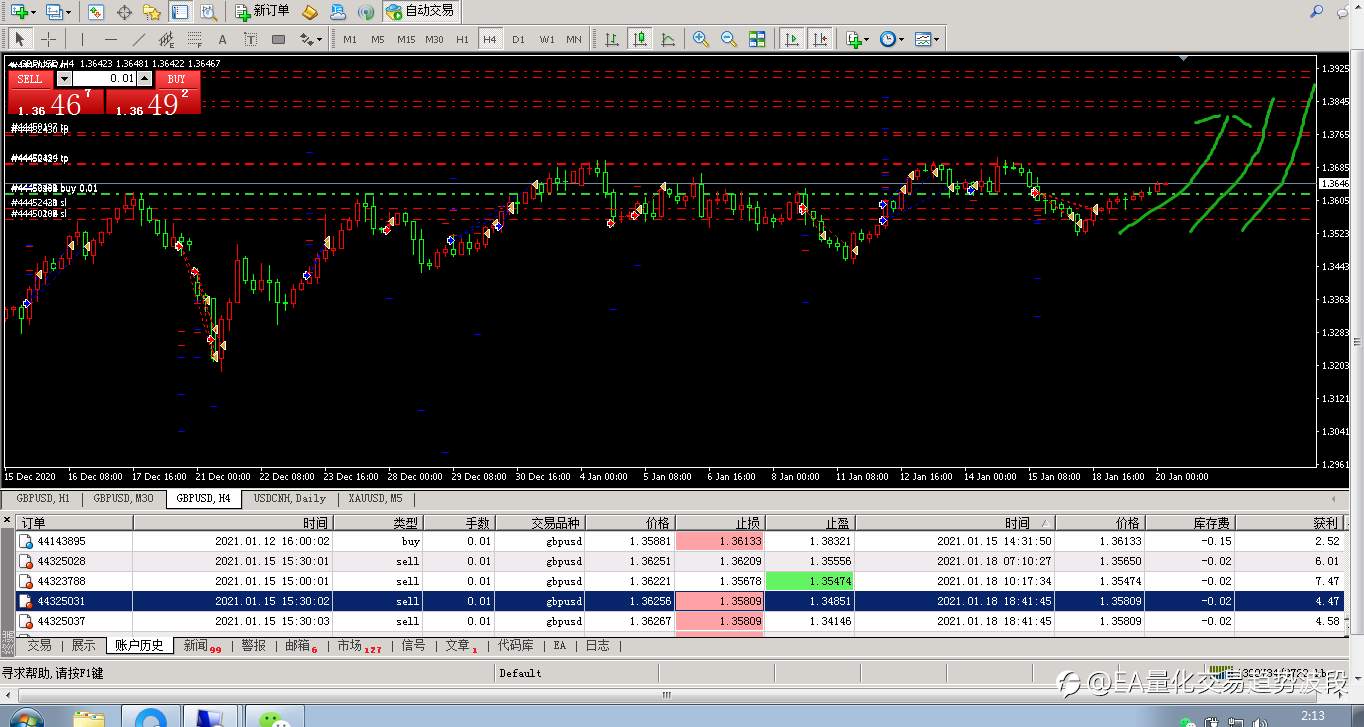This screenshot has width=1364, height=727.
Task: Select the text 'A' tool
Action: pos(222,39)
